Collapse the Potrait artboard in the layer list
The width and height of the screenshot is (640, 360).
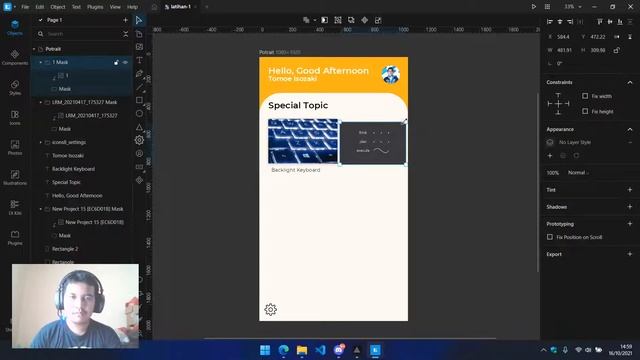[x=34, y=49]
